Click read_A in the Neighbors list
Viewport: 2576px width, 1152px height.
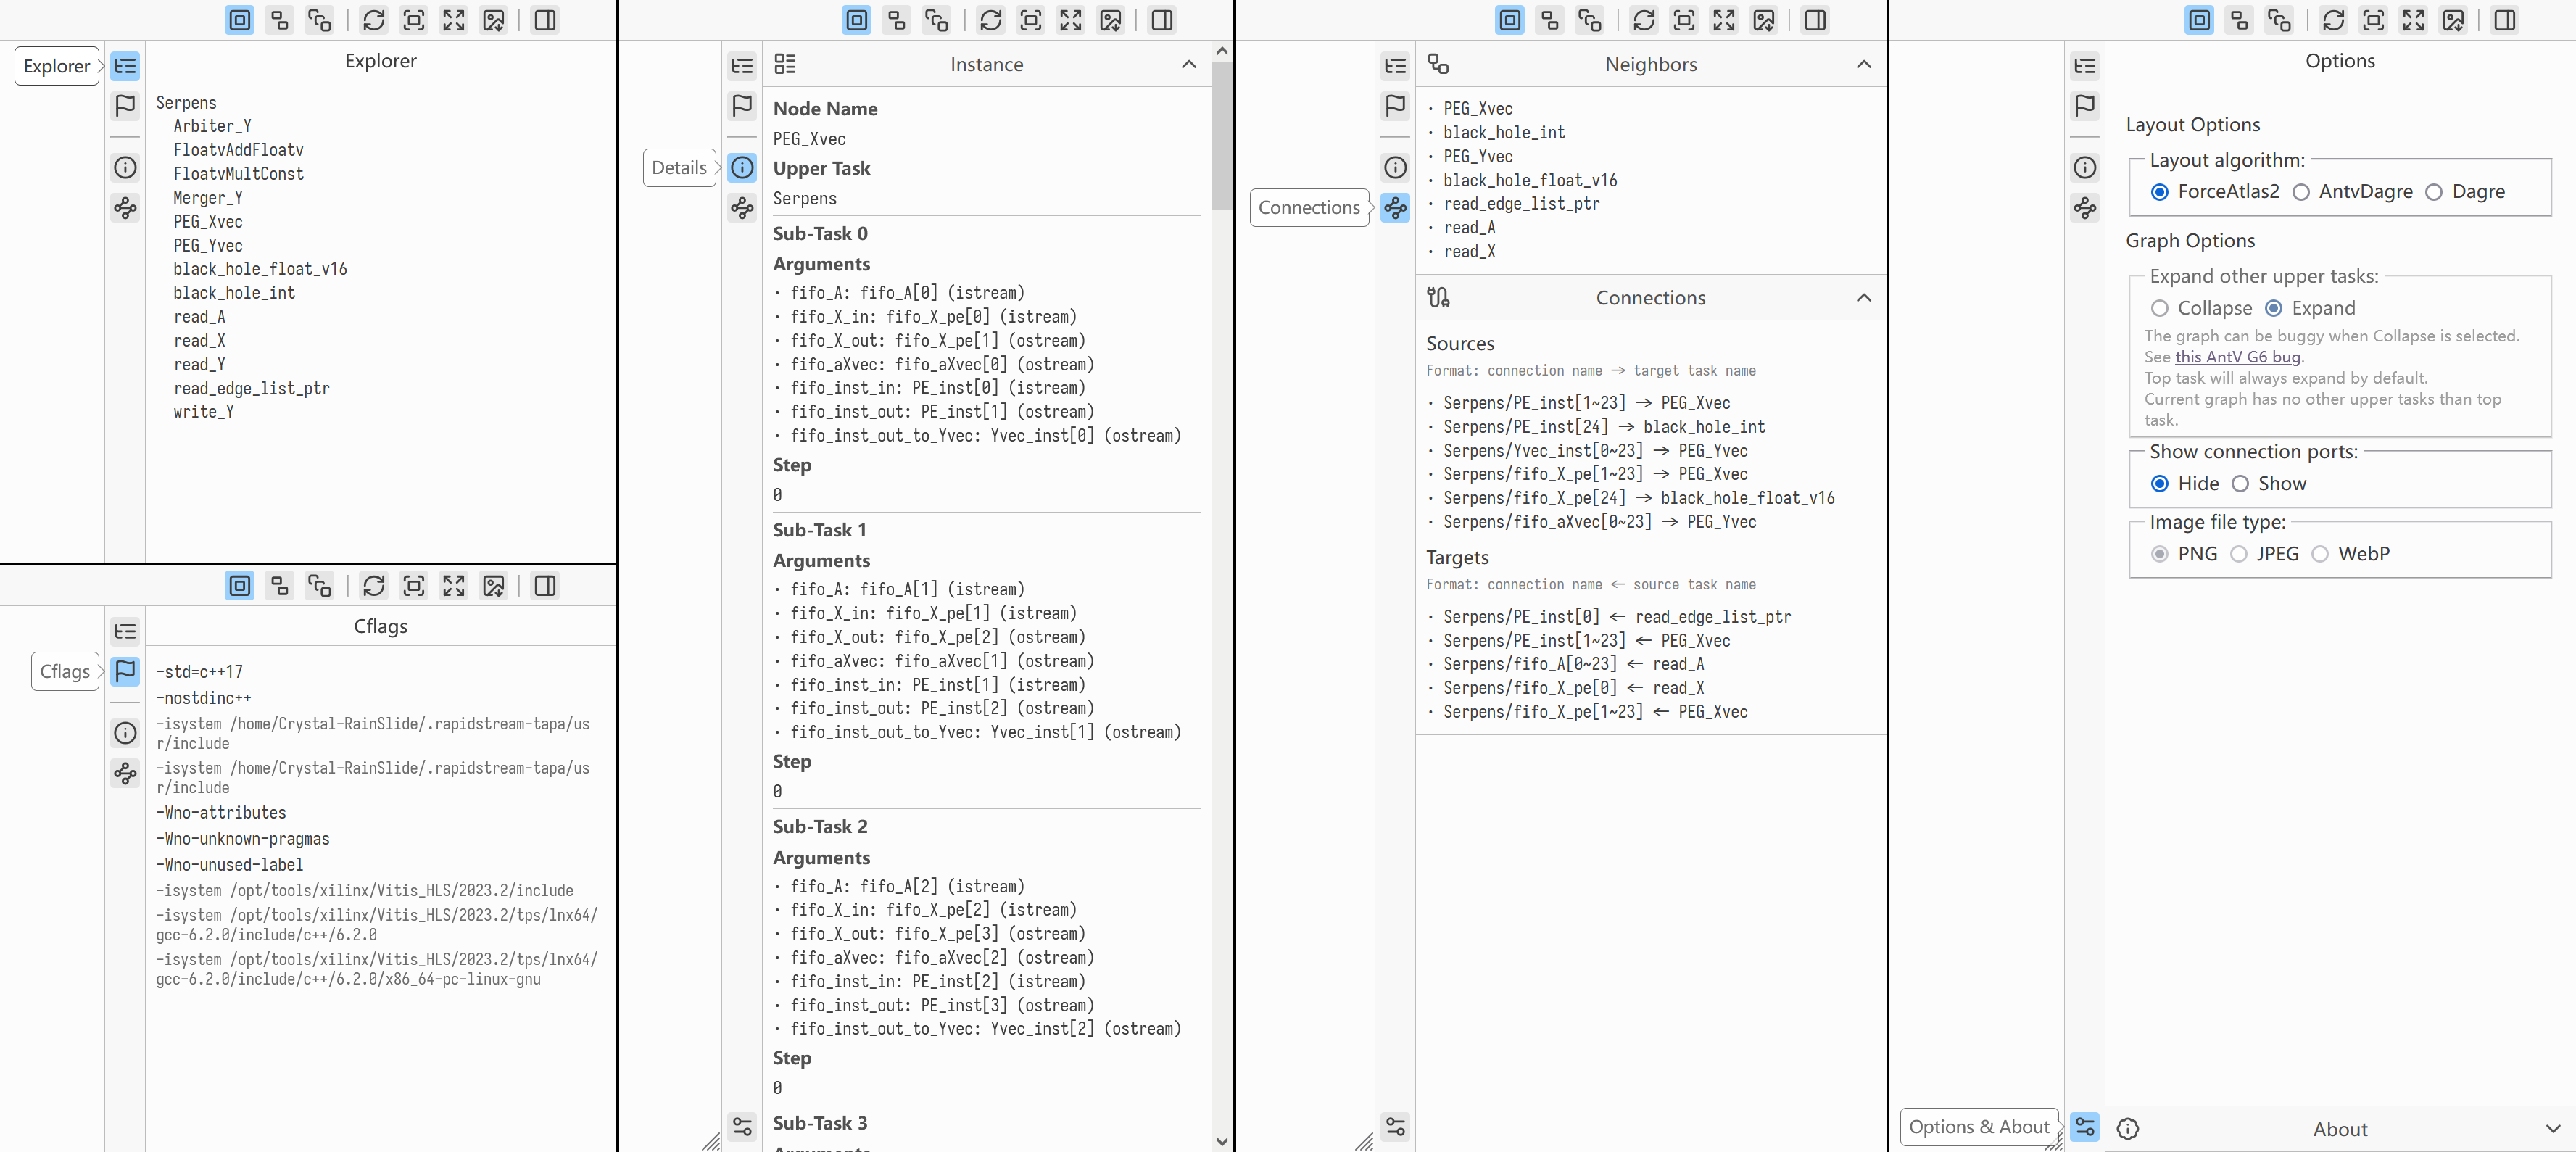click(x=1469, y=228)
